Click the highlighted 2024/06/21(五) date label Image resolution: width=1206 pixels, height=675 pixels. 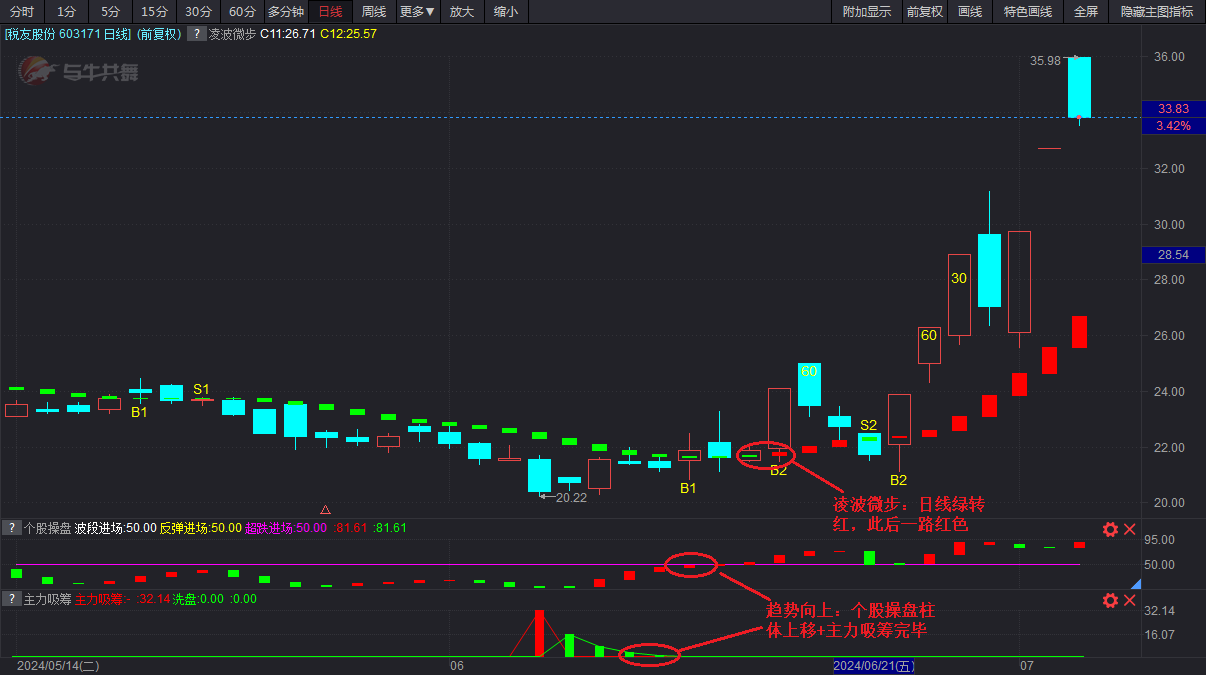click(x=874, y=665)
